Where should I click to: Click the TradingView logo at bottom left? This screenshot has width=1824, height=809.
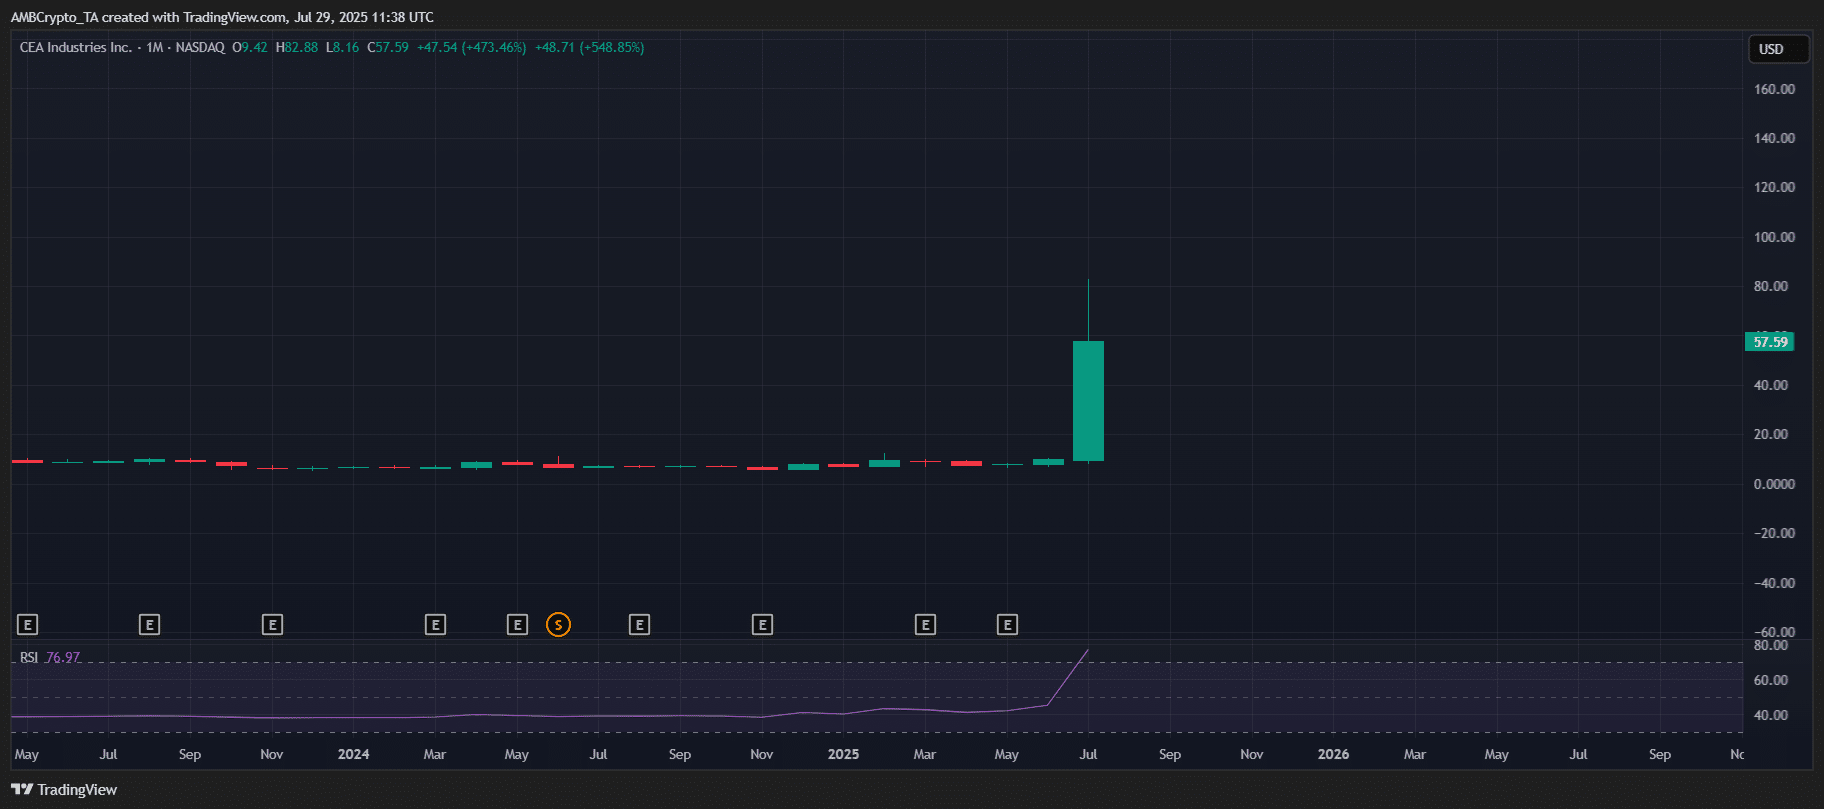64,790
